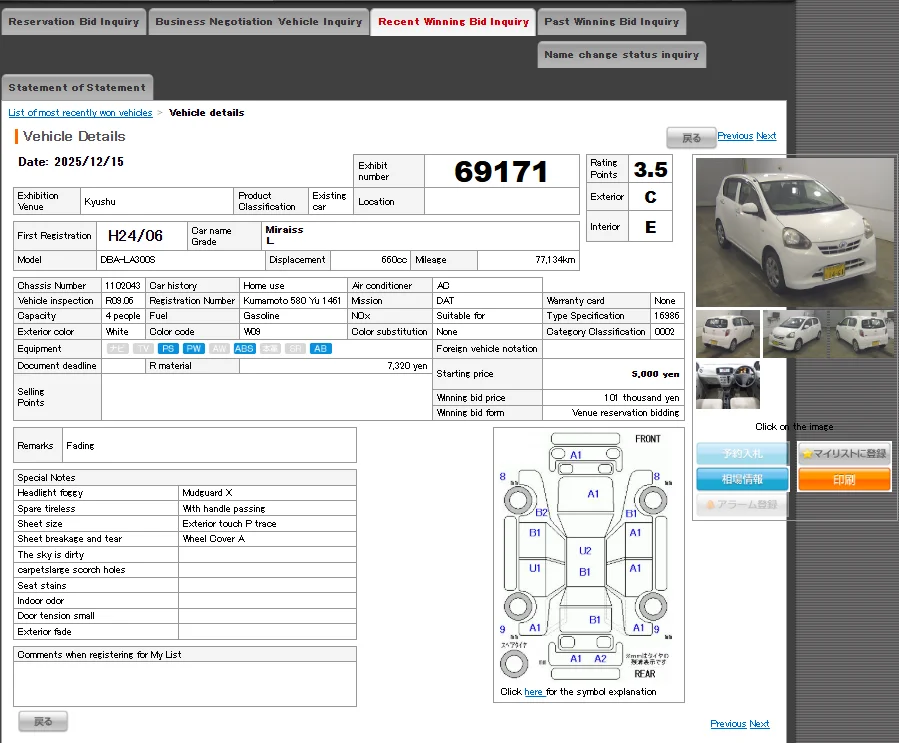Click the top 戻る back button
Viewport: 899px width, 743px height.
691,138
